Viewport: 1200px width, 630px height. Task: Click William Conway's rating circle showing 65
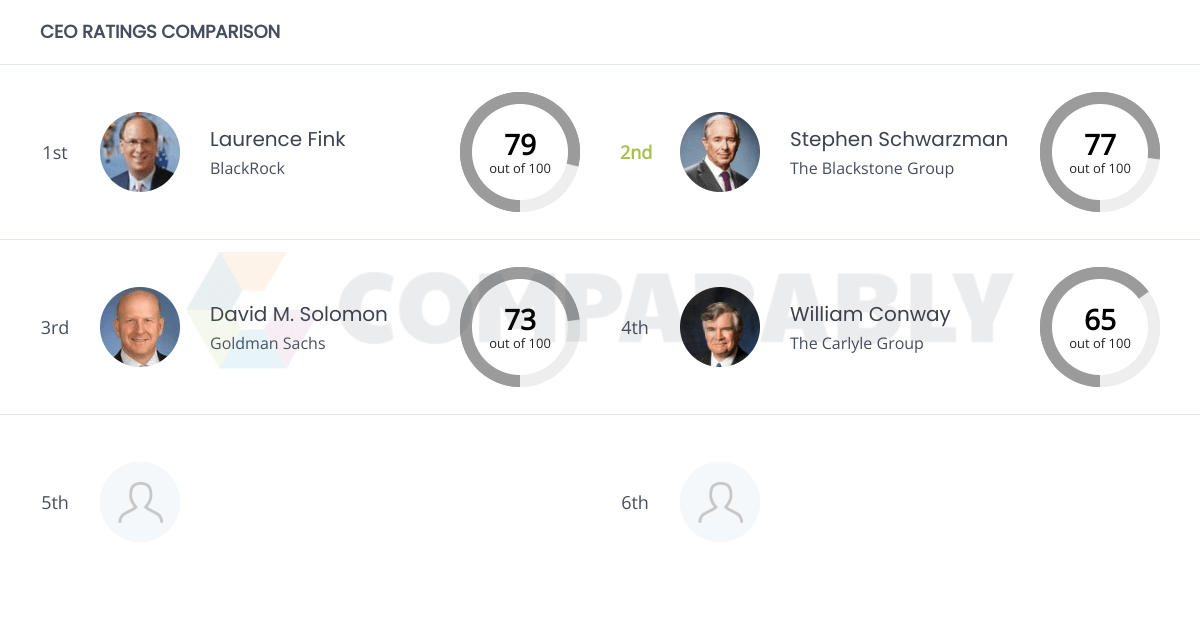[1100, 327]
